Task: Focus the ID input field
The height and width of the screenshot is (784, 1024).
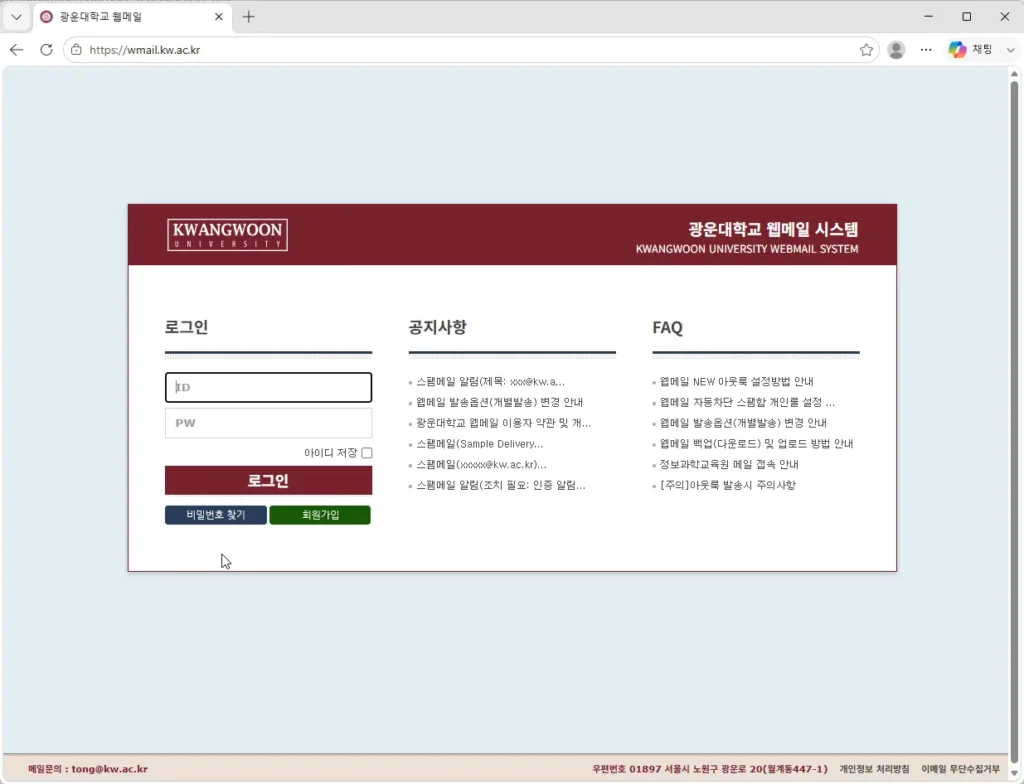Action: 268,387
